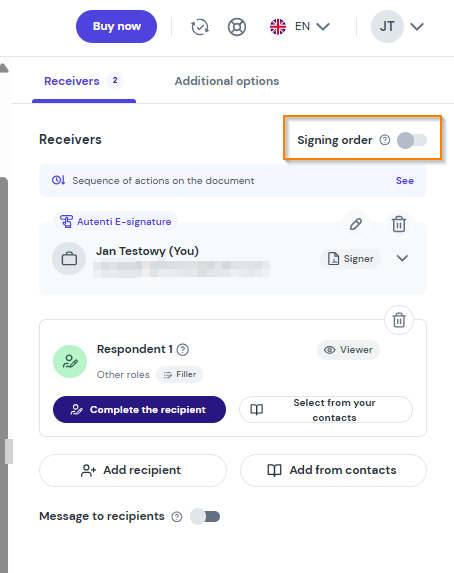Click the pencil edit icon for Jan Testowy

(356, 224)
